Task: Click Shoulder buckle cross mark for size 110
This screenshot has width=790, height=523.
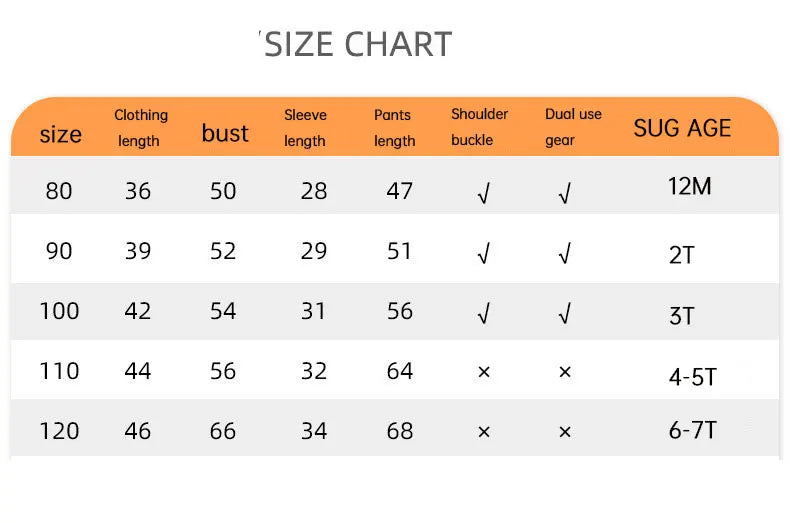Action: [484, 372]
